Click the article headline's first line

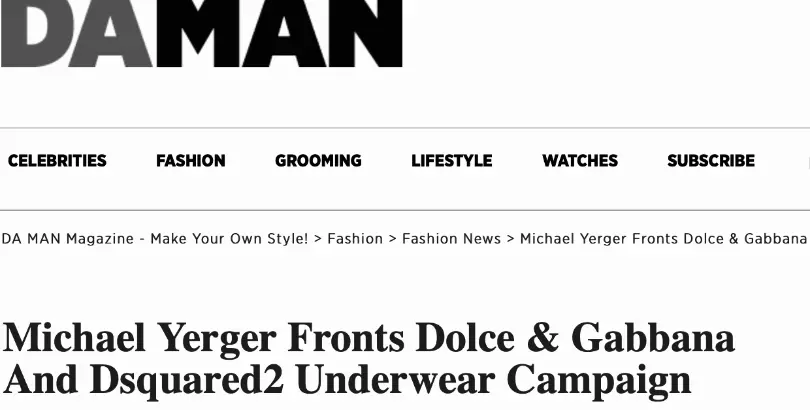pos(369,340)
